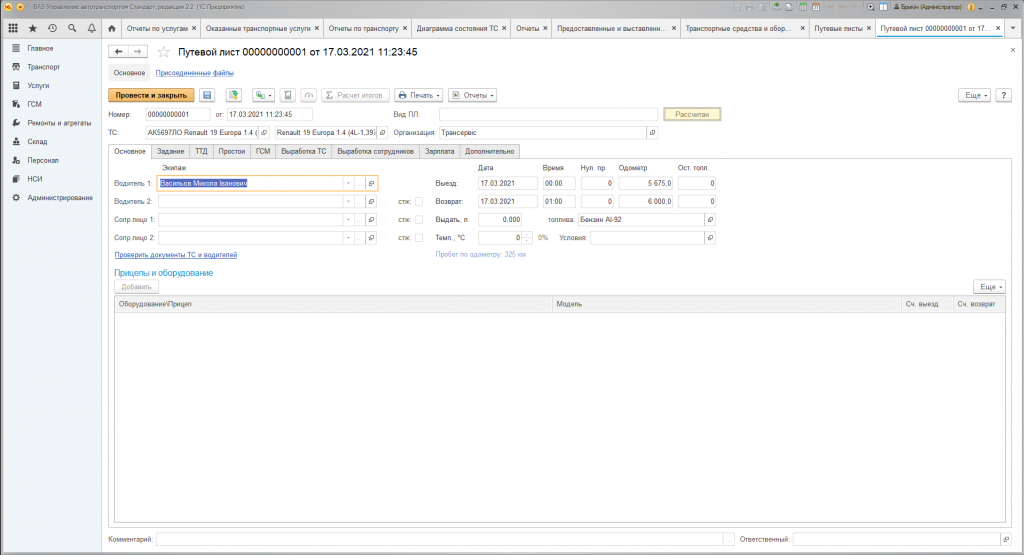The image size is (1024, 555).
Task: Expand the Сопр.лицо 1 dropdown list
Action: click(x=348, y=219)
